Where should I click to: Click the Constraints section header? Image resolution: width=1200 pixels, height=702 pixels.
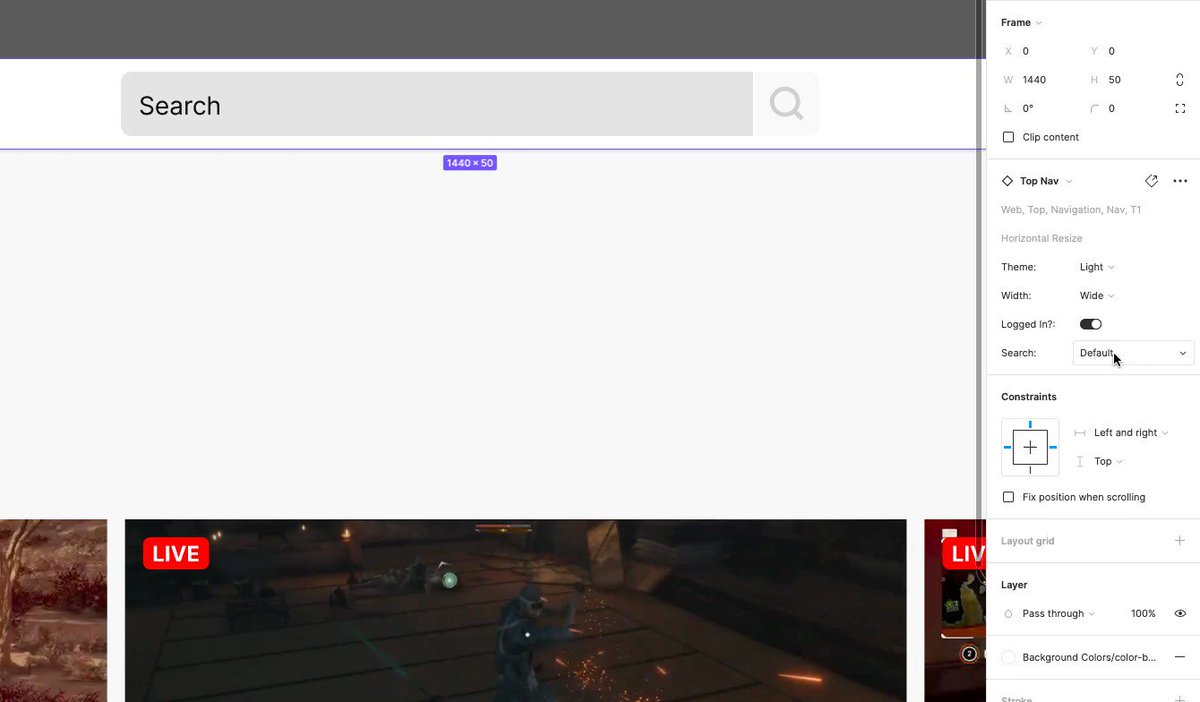tap(1029, 397)
